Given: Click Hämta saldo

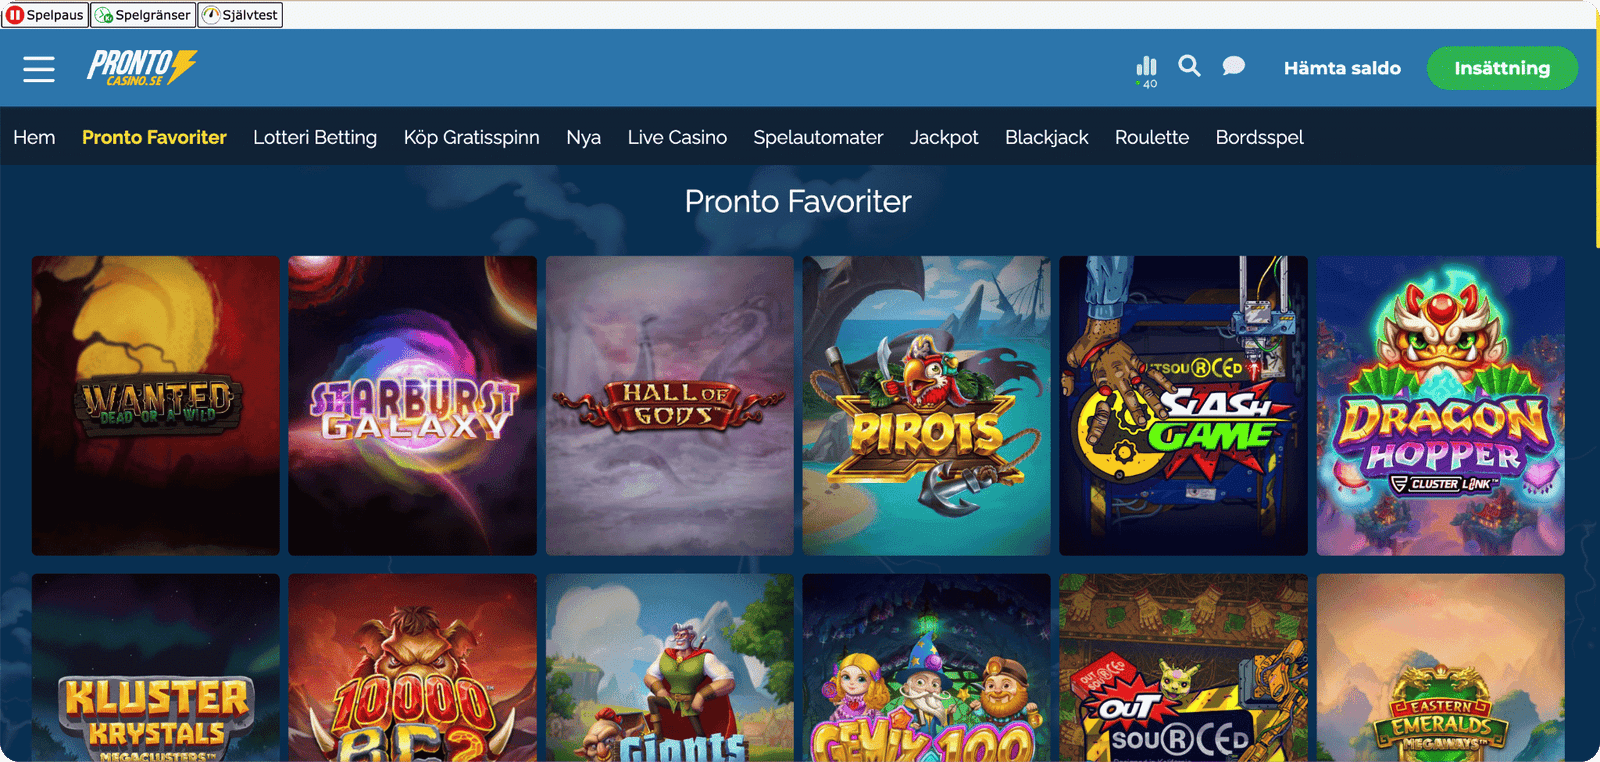Looking at the screenshot, I should coord(1342,68).
